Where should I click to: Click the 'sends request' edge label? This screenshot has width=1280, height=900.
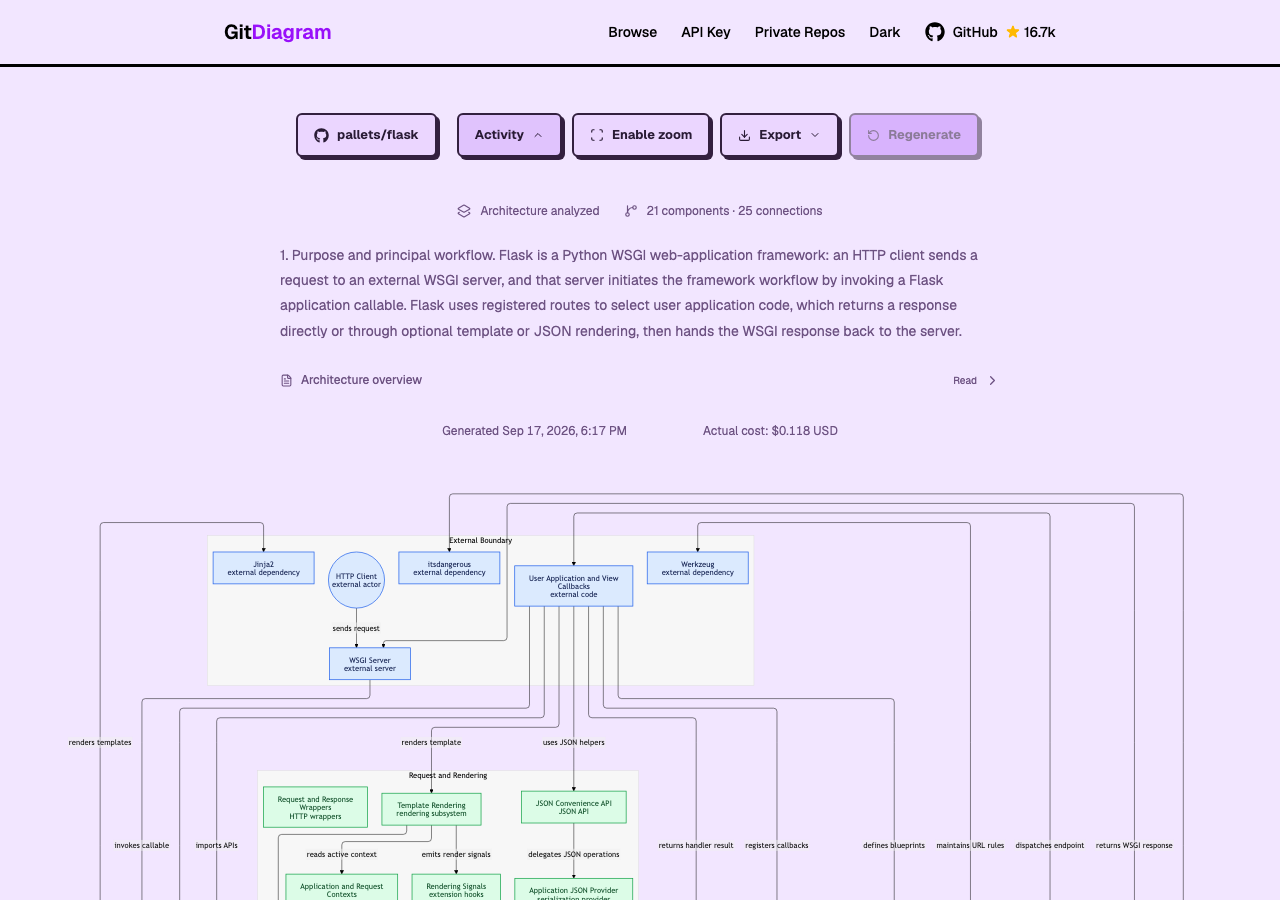tap(356, 628)
